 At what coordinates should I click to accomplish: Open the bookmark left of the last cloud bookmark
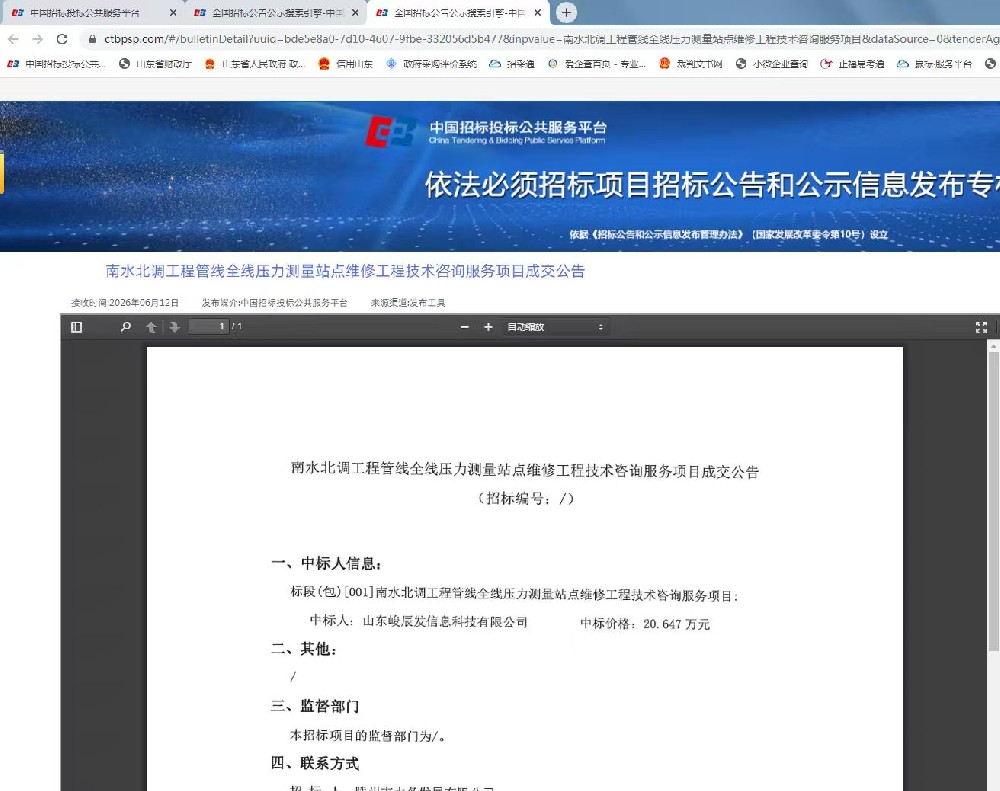[x=853, y=64]
